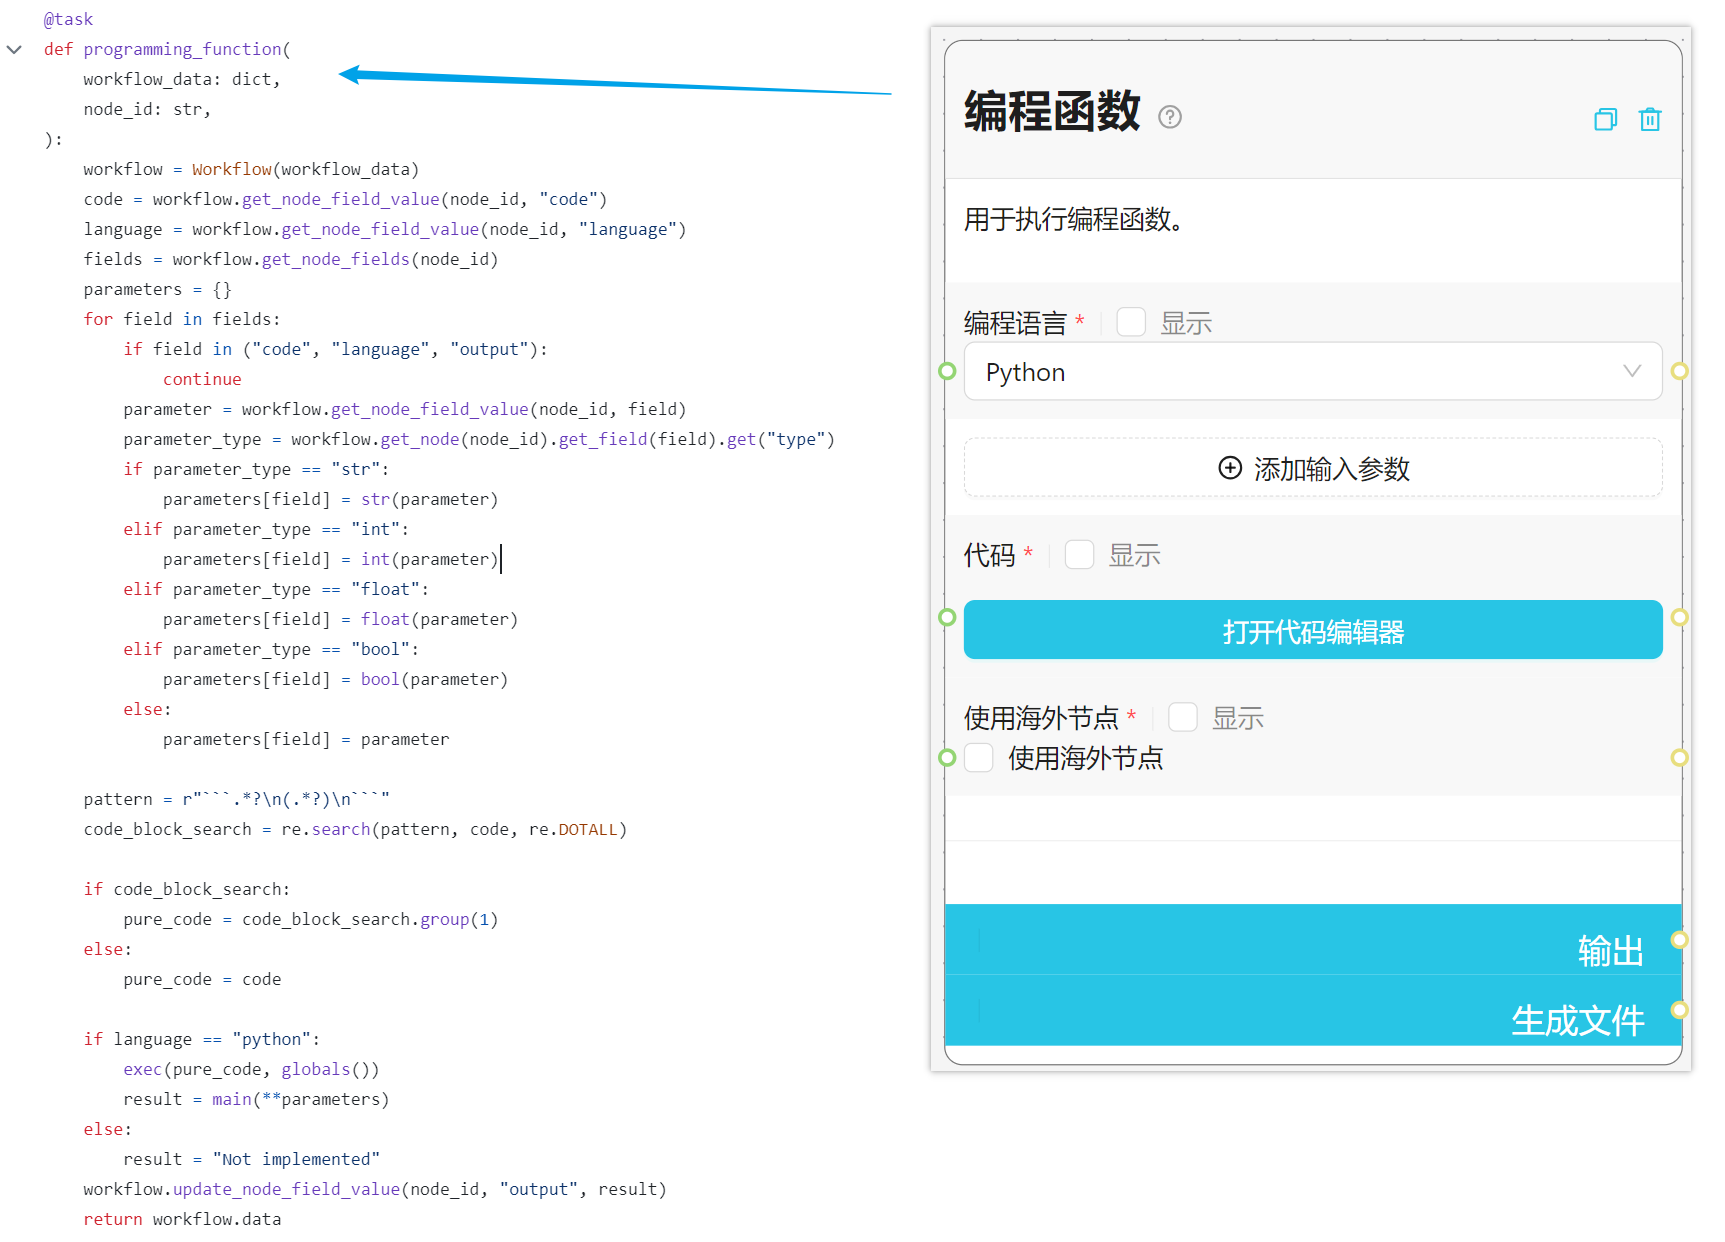Collapse the programming_function definition fold chevron
Image resolution: width=1725 pixels, height=1242 pixels.
tap(14, 49)
